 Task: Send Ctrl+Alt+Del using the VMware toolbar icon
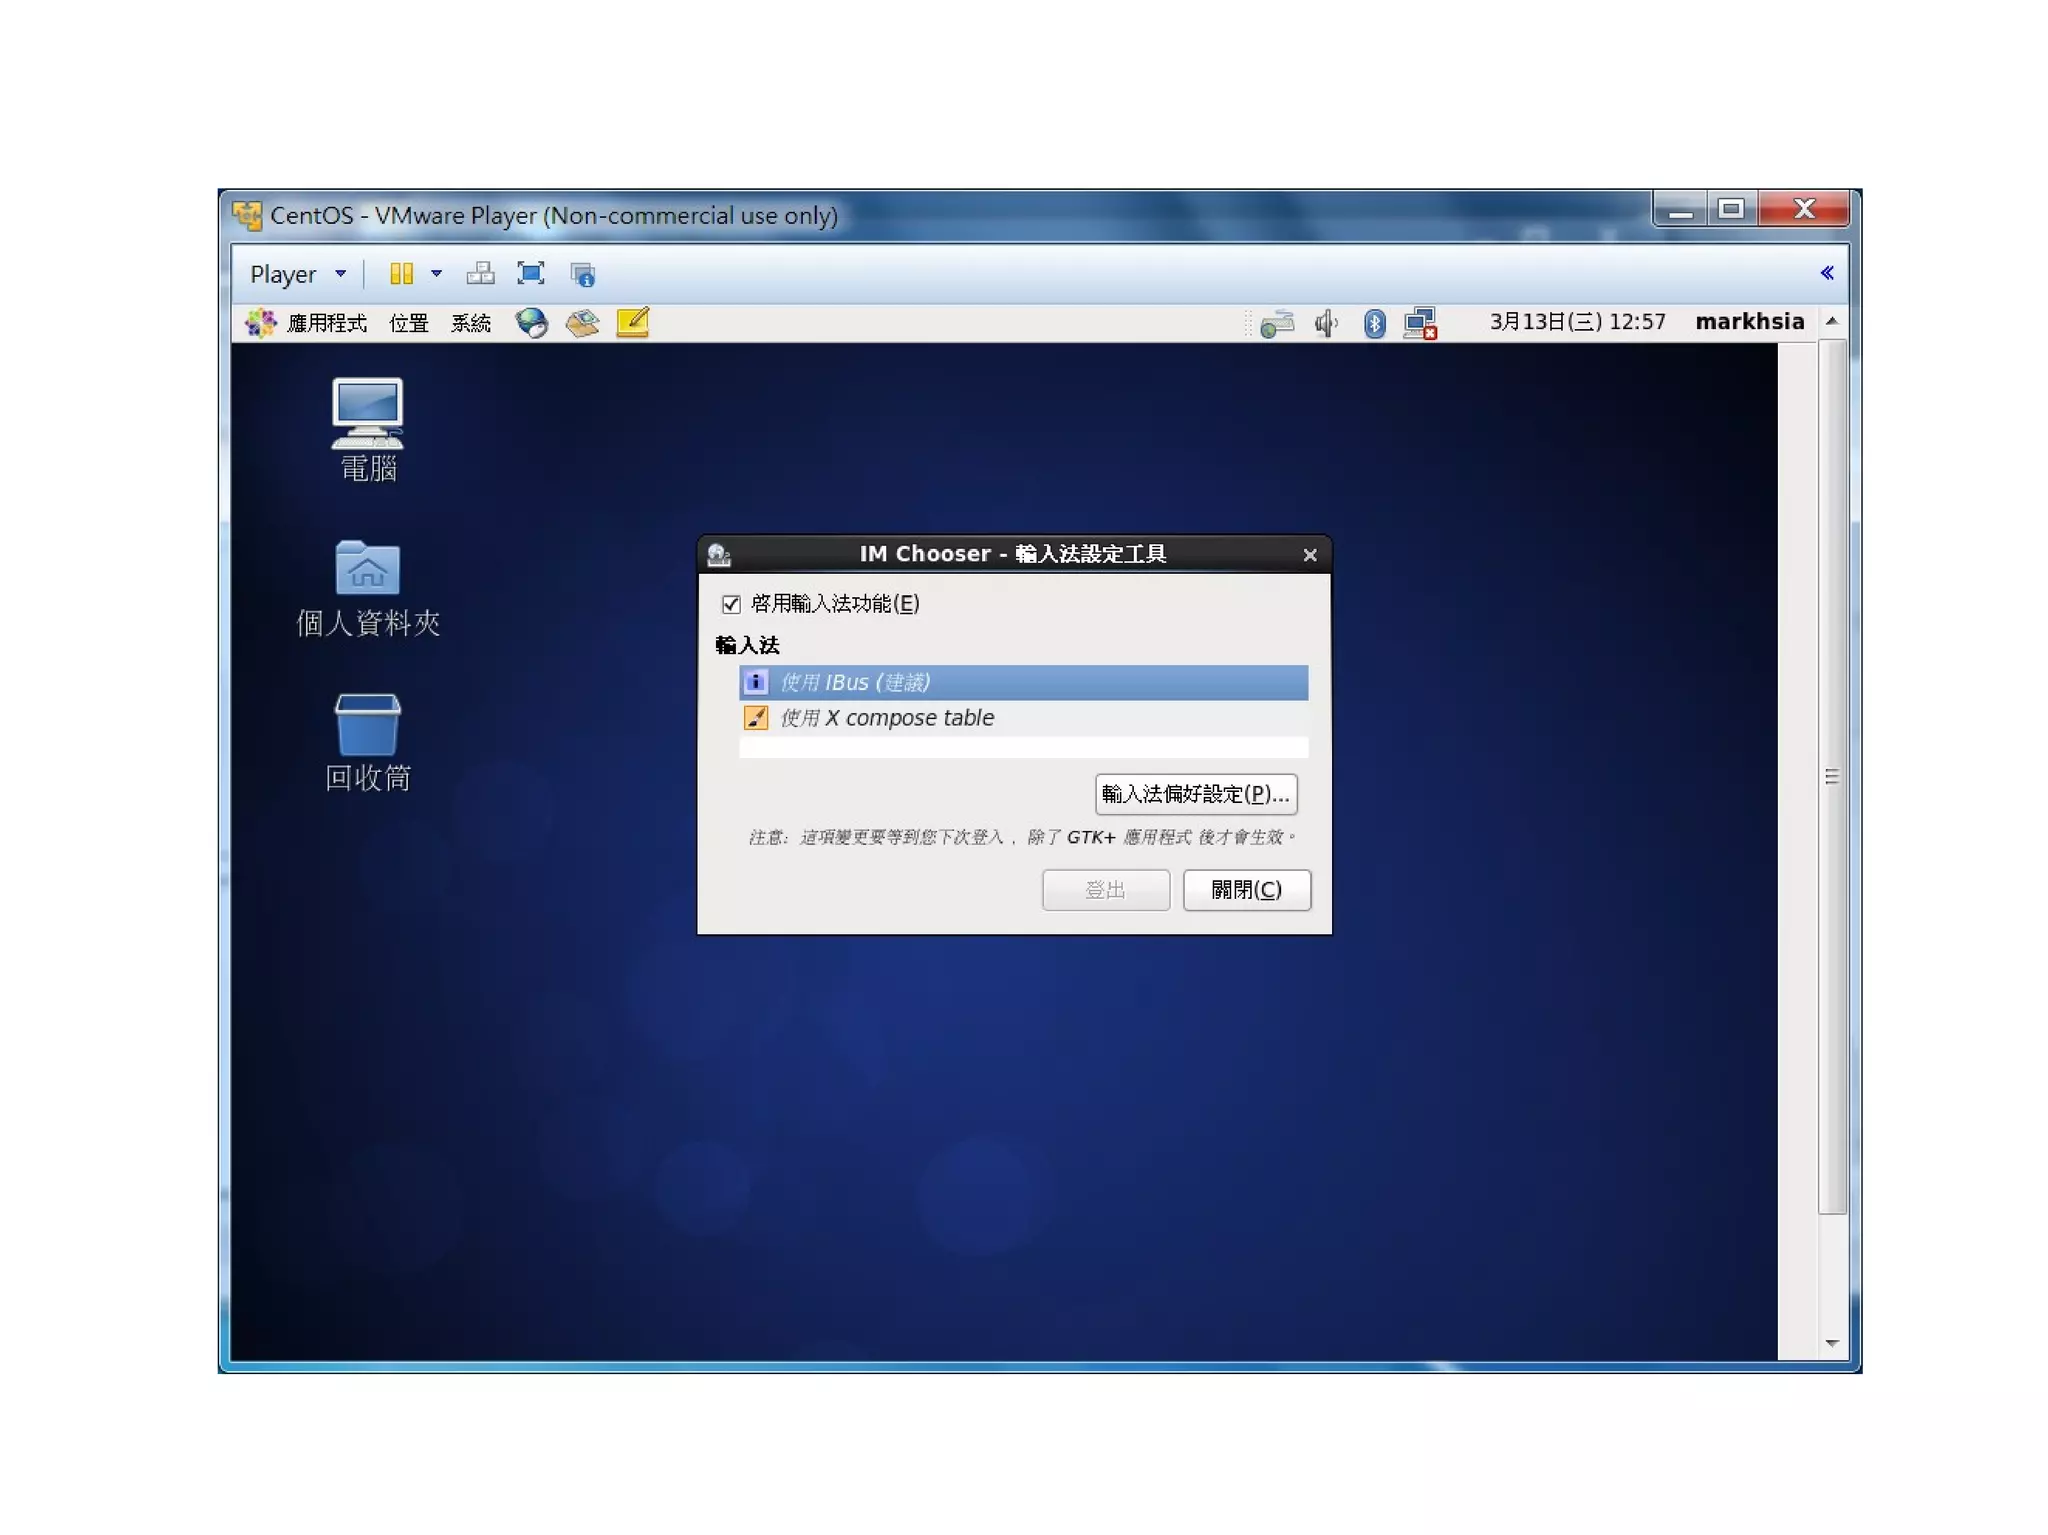point(480,274)
